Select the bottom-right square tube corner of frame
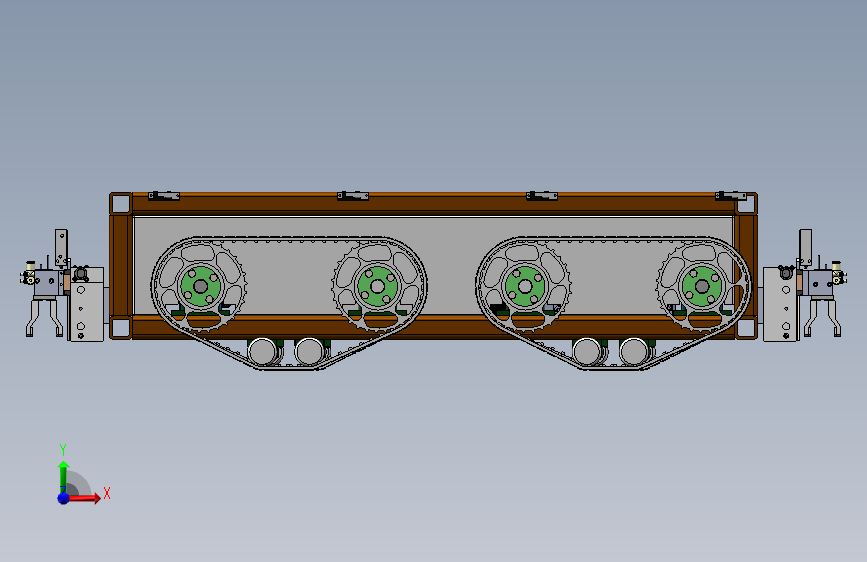867x562 pixels. [746, 328]
